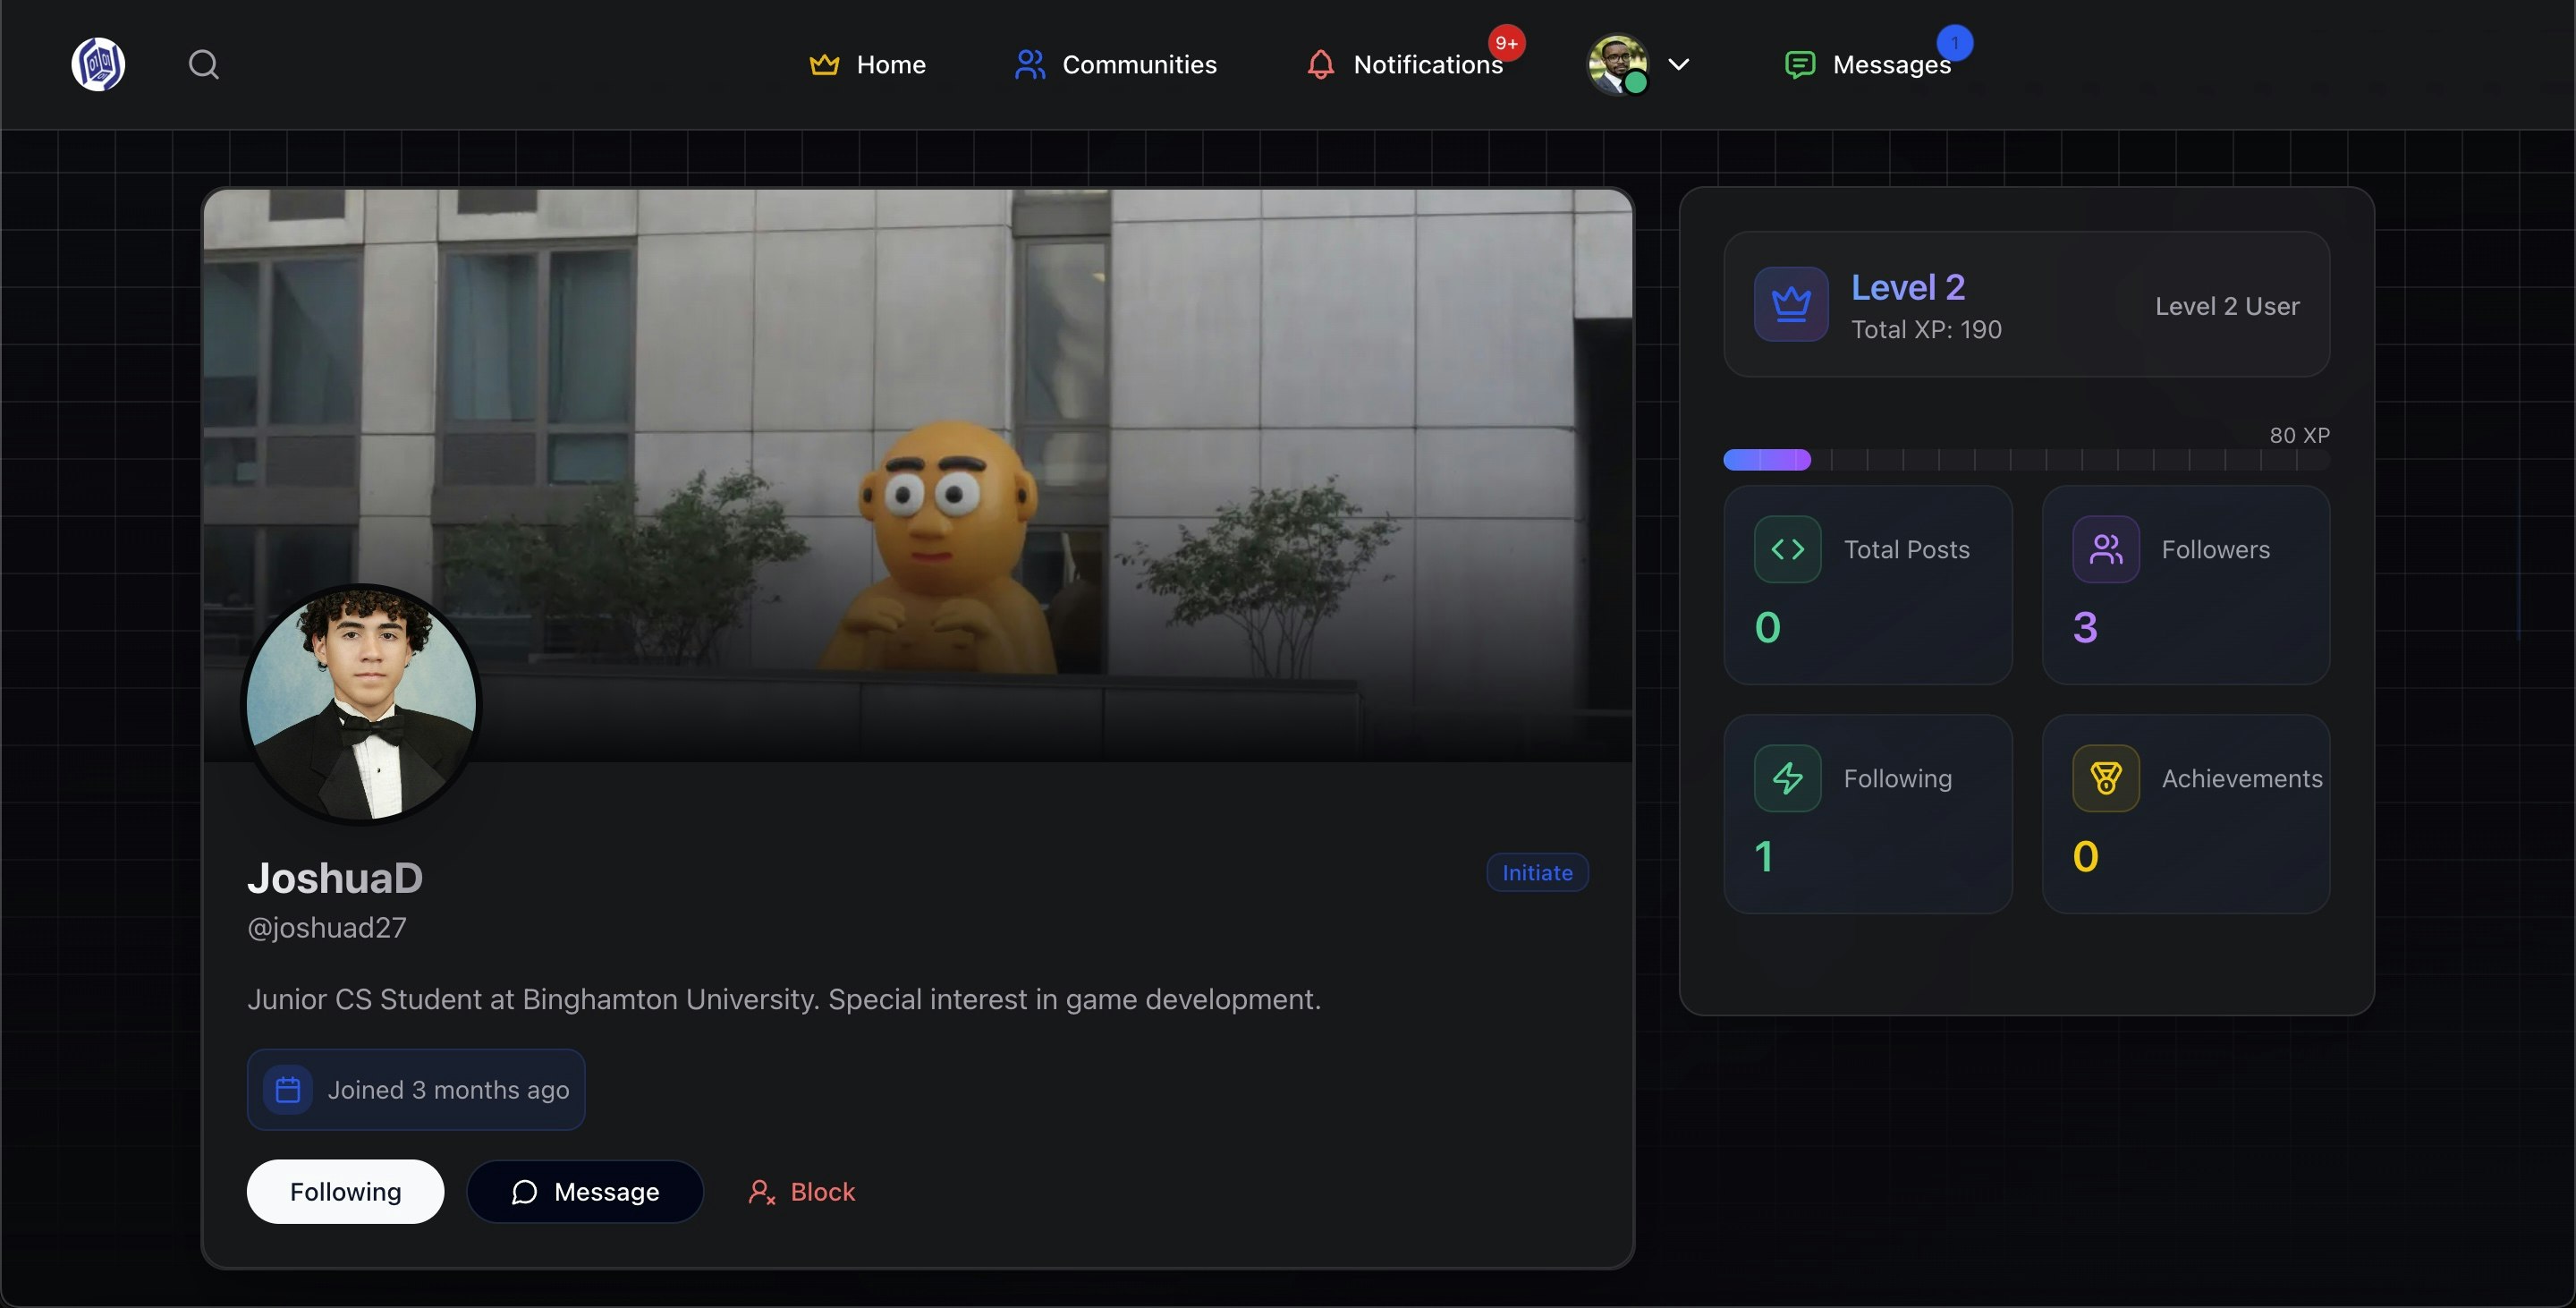
Task: Click the site logo in the top bar
Action: point(98,64)
